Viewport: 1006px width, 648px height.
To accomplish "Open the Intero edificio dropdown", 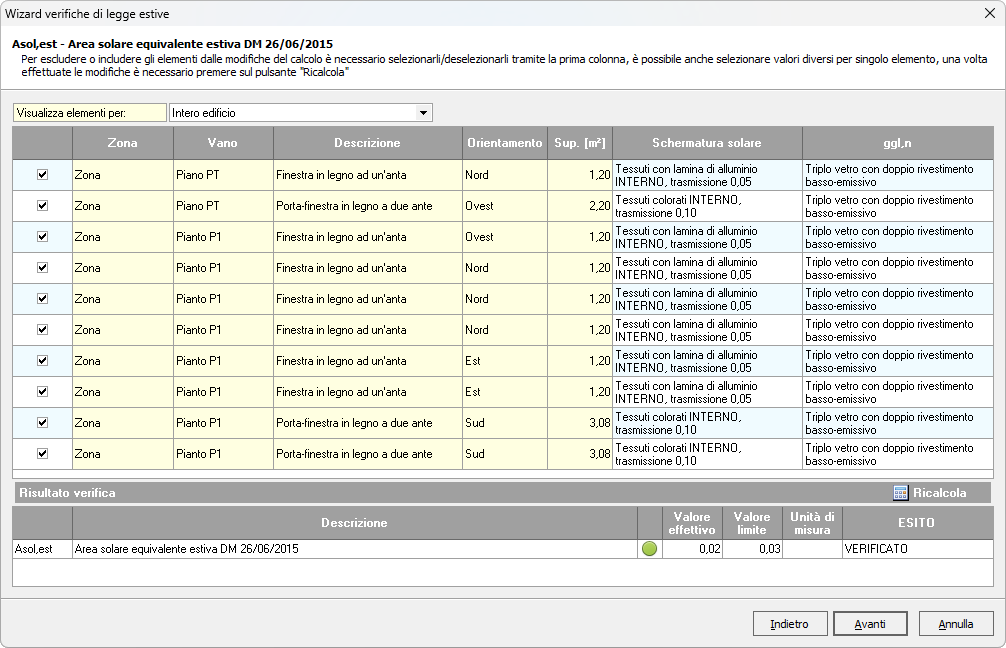I will point(423,113).
